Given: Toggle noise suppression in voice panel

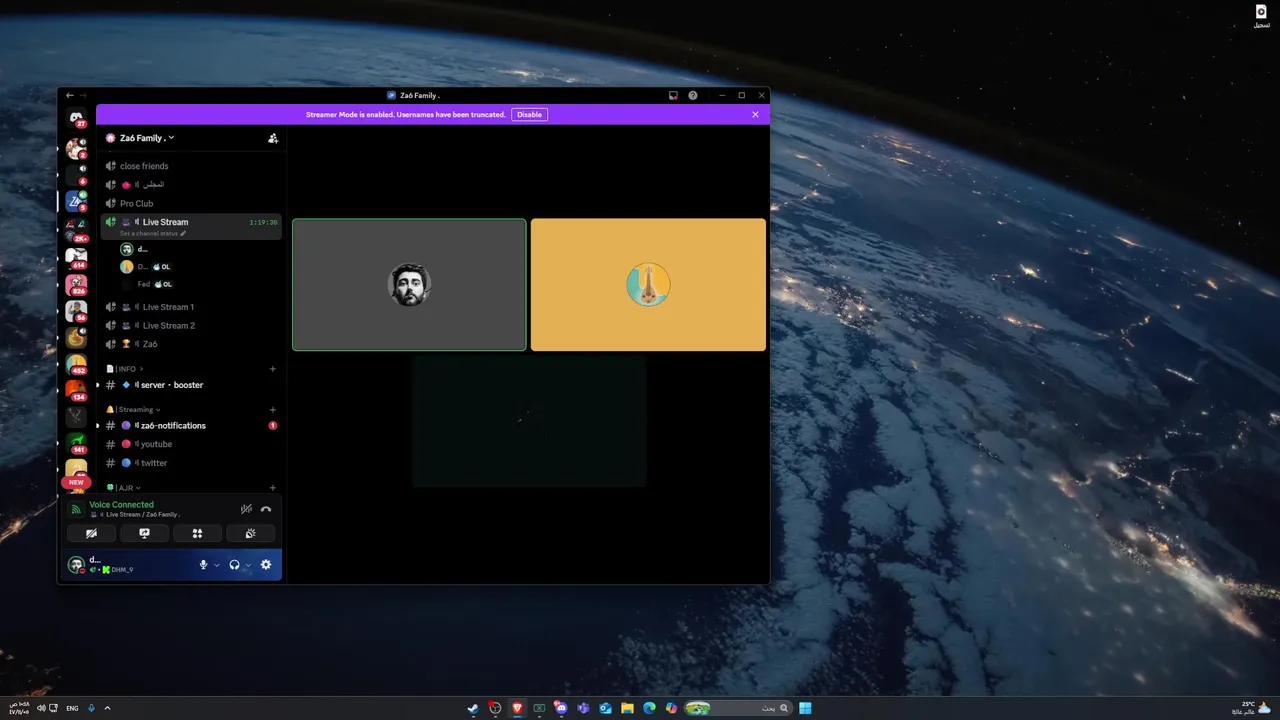Looking at the screenshot, I should 246,509.
